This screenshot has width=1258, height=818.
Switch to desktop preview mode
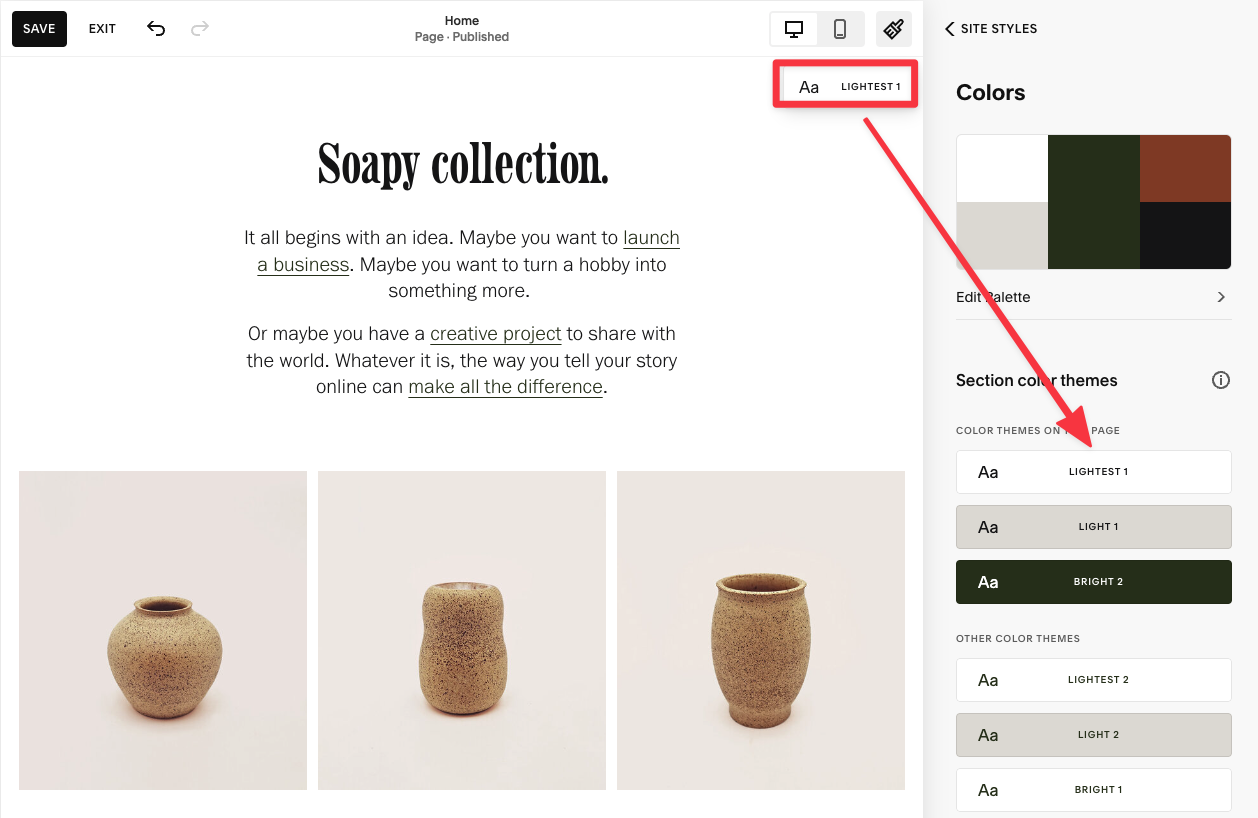click(x=793, y=28)
